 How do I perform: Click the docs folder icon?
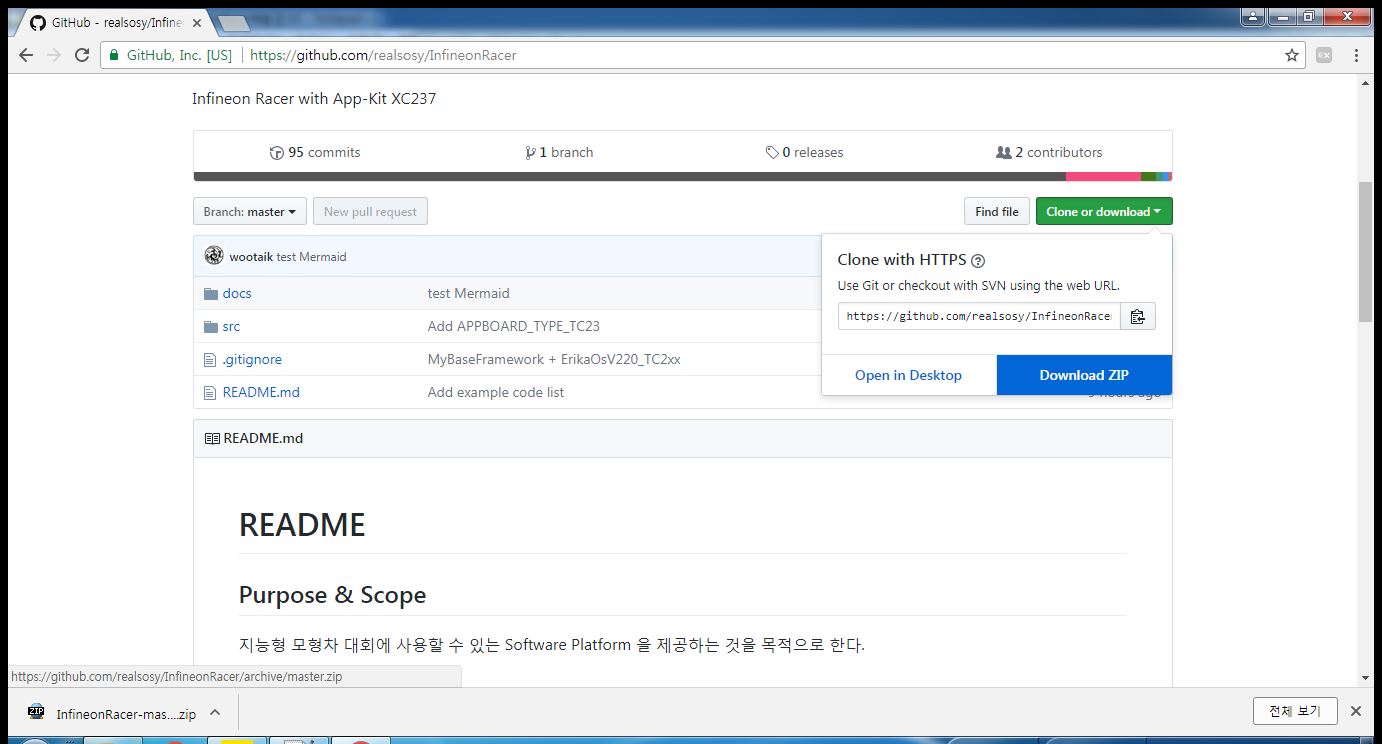tap(210, 293)
